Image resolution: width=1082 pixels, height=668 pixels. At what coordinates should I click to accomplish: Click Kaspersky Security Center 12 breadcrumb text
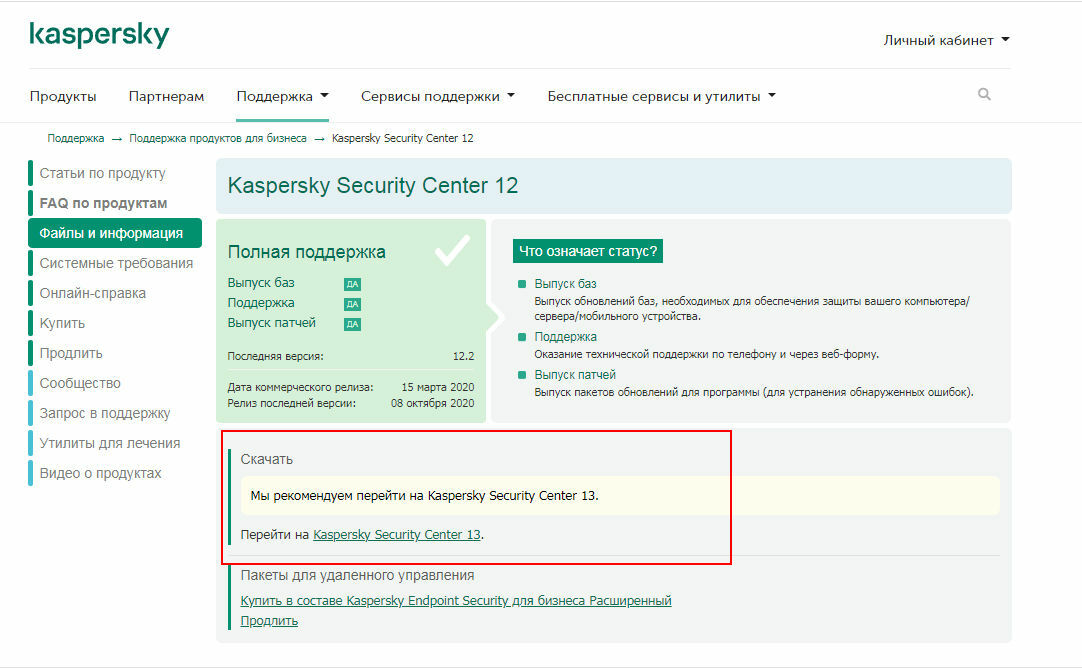tap(402, 138)
